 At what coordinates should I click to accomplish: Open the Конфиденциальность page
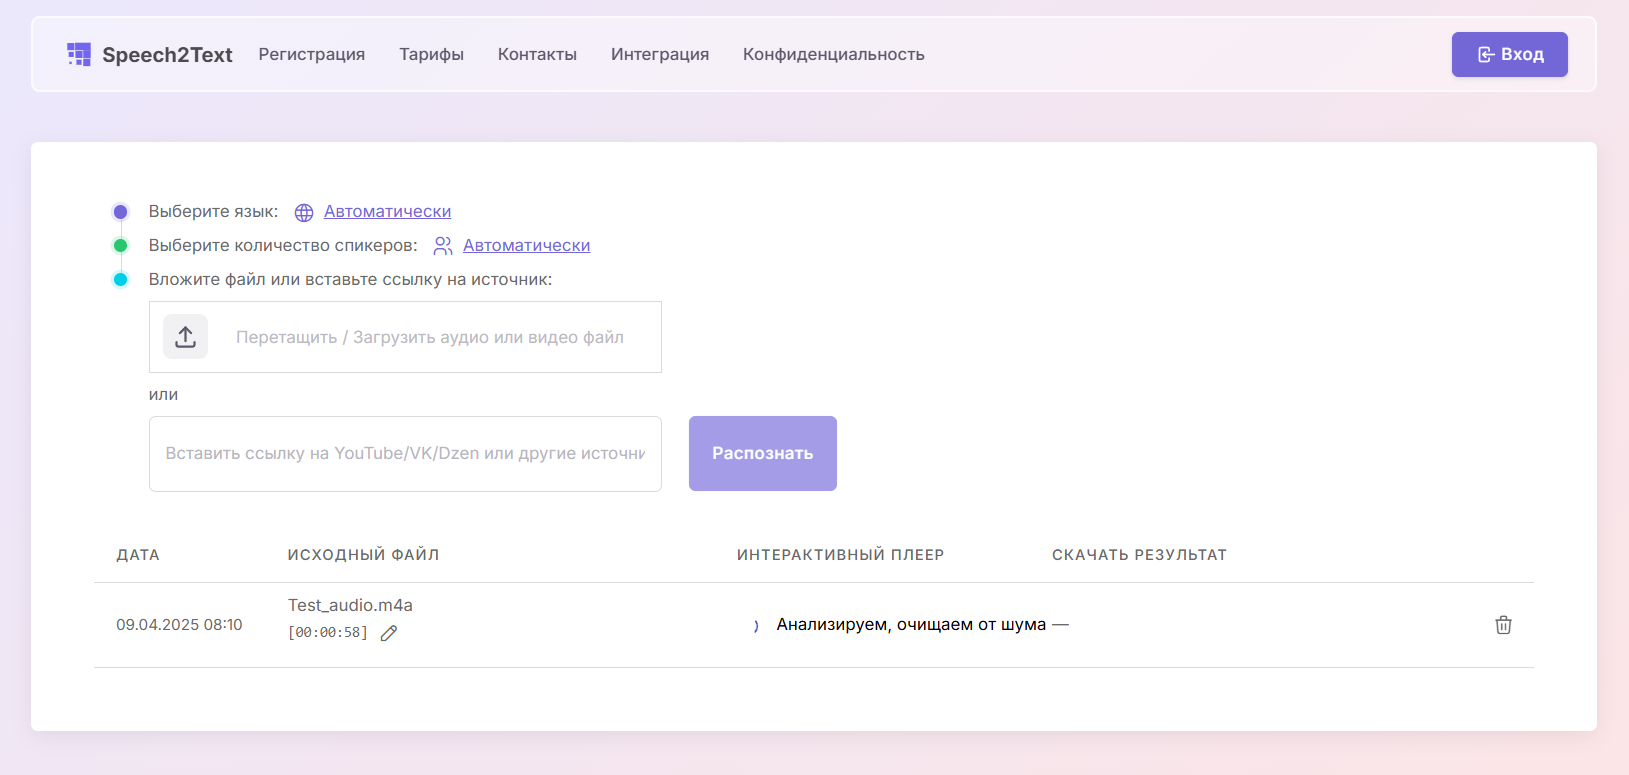pyautogui.click(x=834, y=54)
